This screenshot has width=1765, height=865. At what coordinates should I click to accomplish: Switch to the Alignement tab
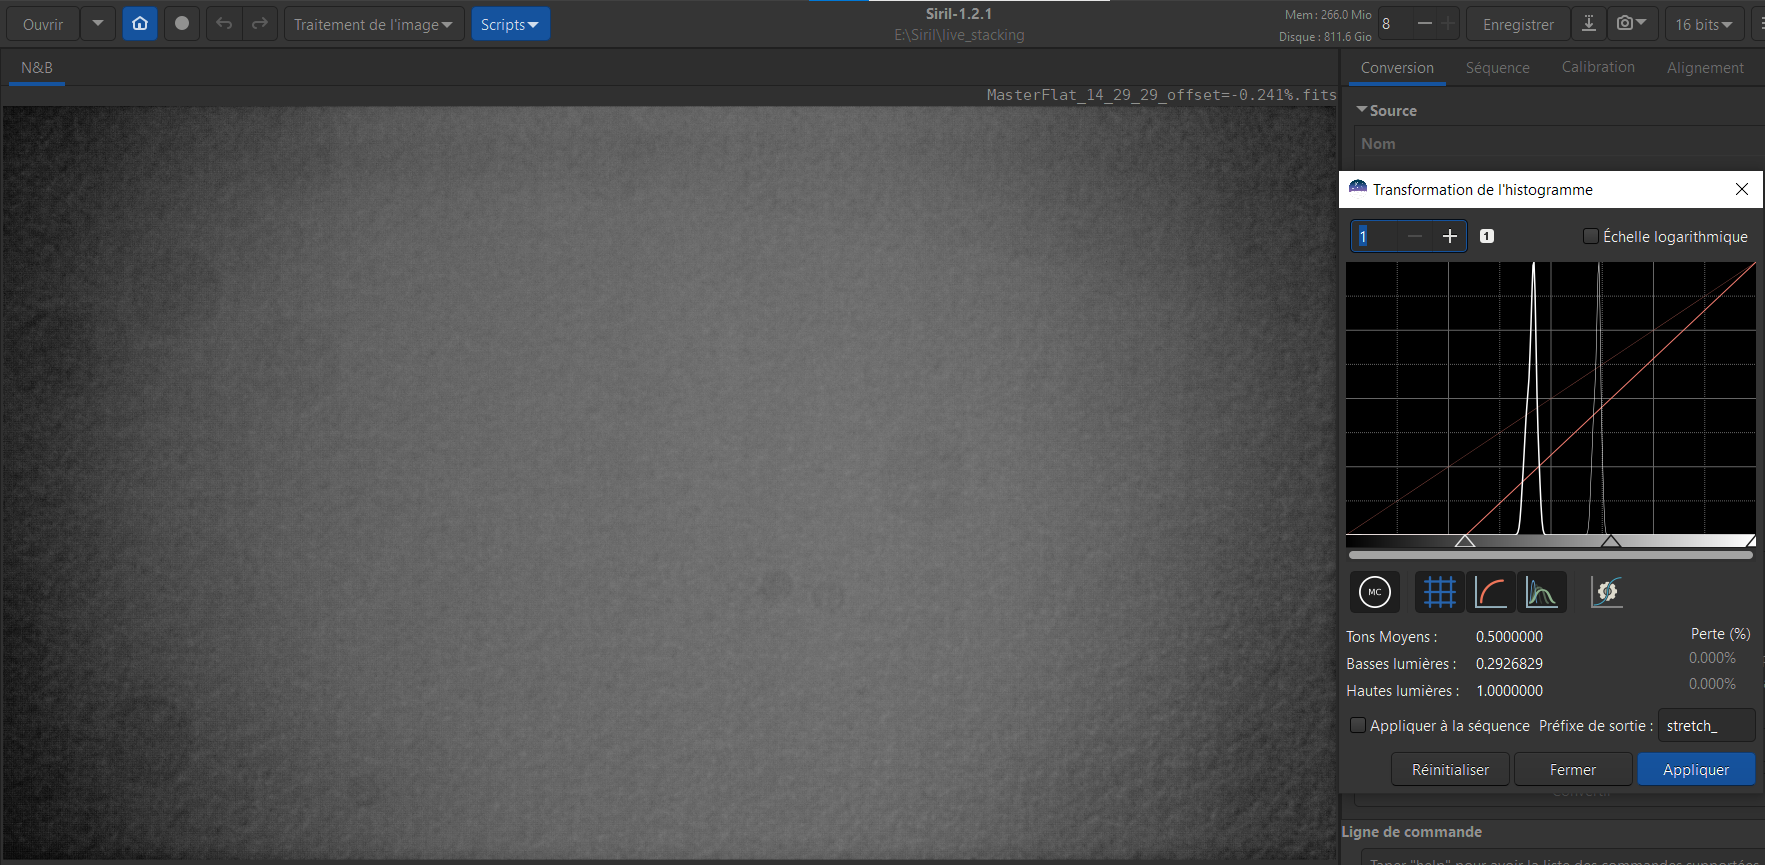tap(1705, 67)
